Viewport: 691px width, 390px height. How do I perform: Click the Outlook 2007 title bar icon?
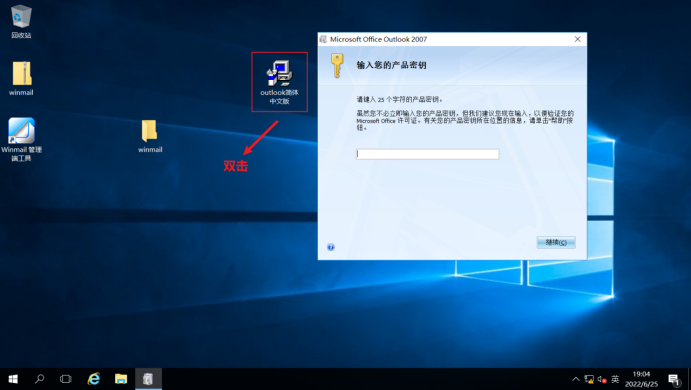(x=323, y=39)
